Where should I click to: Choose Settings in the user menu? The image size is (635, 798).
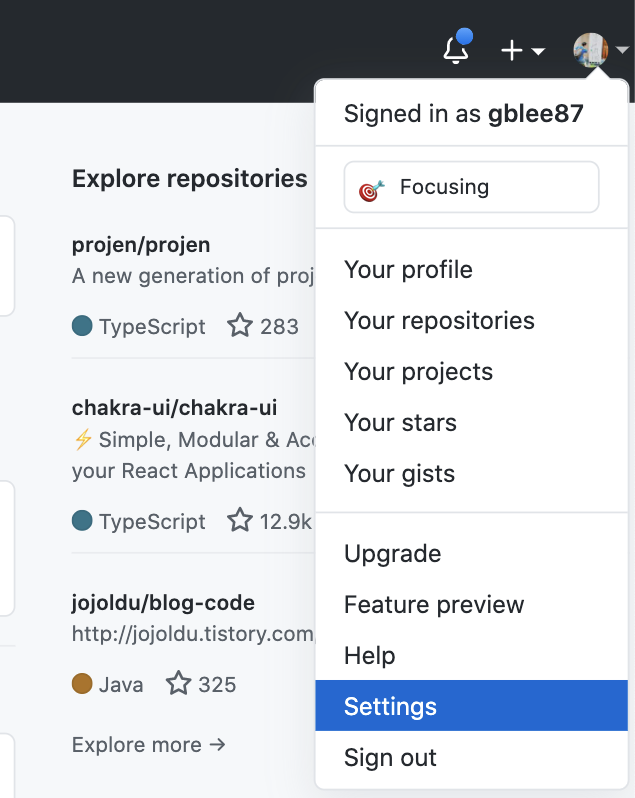point(390,707)
